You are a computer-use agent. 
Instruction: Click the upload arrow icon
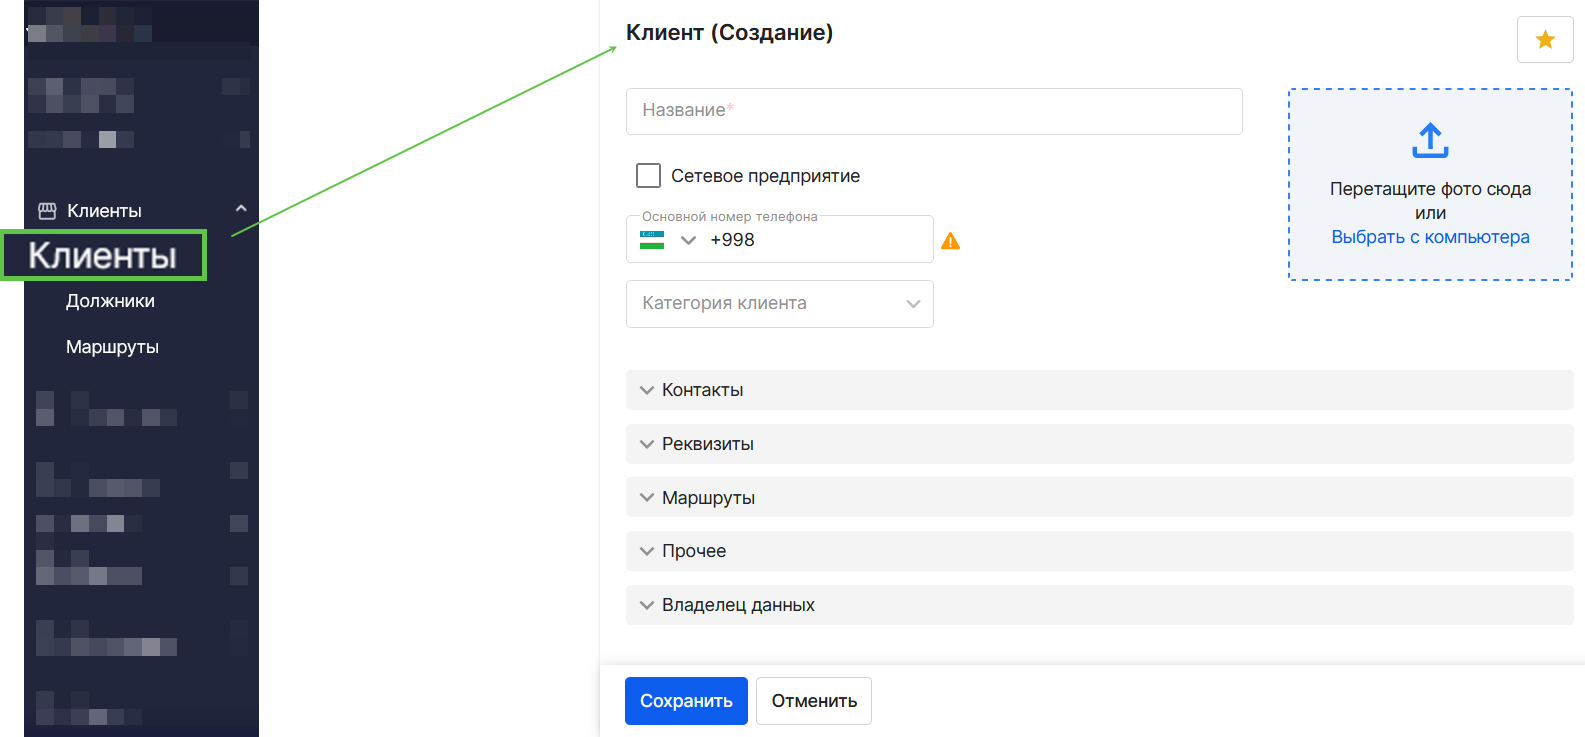click(x=1430, y=141)
